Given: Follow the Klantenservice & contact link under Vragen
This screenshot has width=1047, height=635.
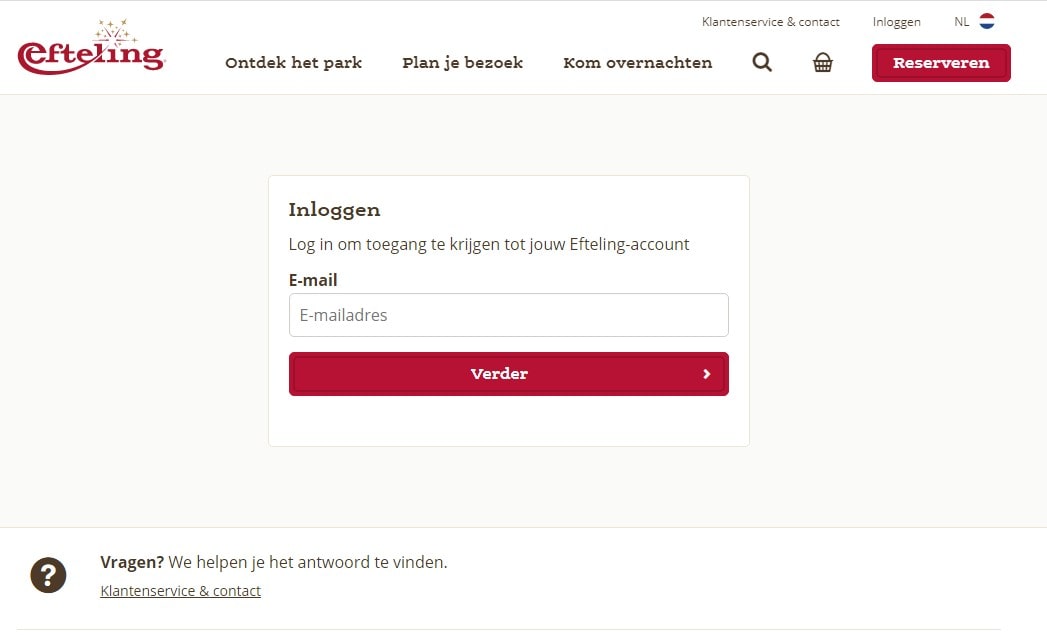Looking at the screenshot, I should [x=180, y=591].
